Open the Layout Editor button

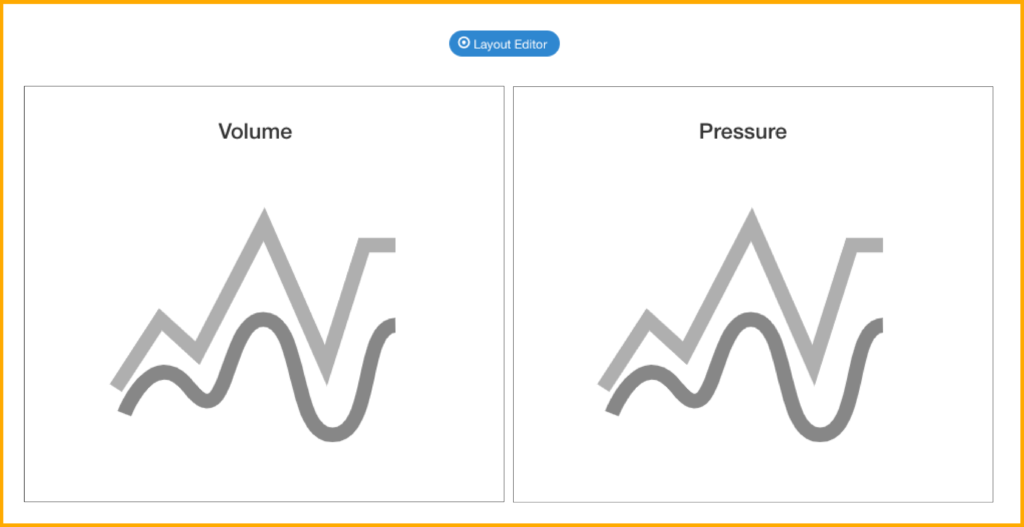504,44
